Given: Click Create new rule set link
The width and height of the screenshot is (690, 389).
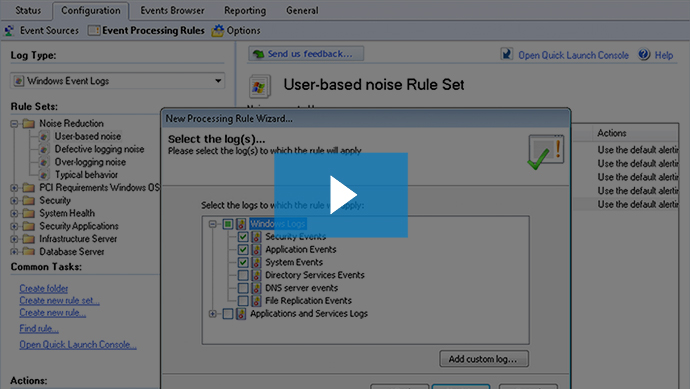Looking at the screenshot, I should (x=59, y=301).
